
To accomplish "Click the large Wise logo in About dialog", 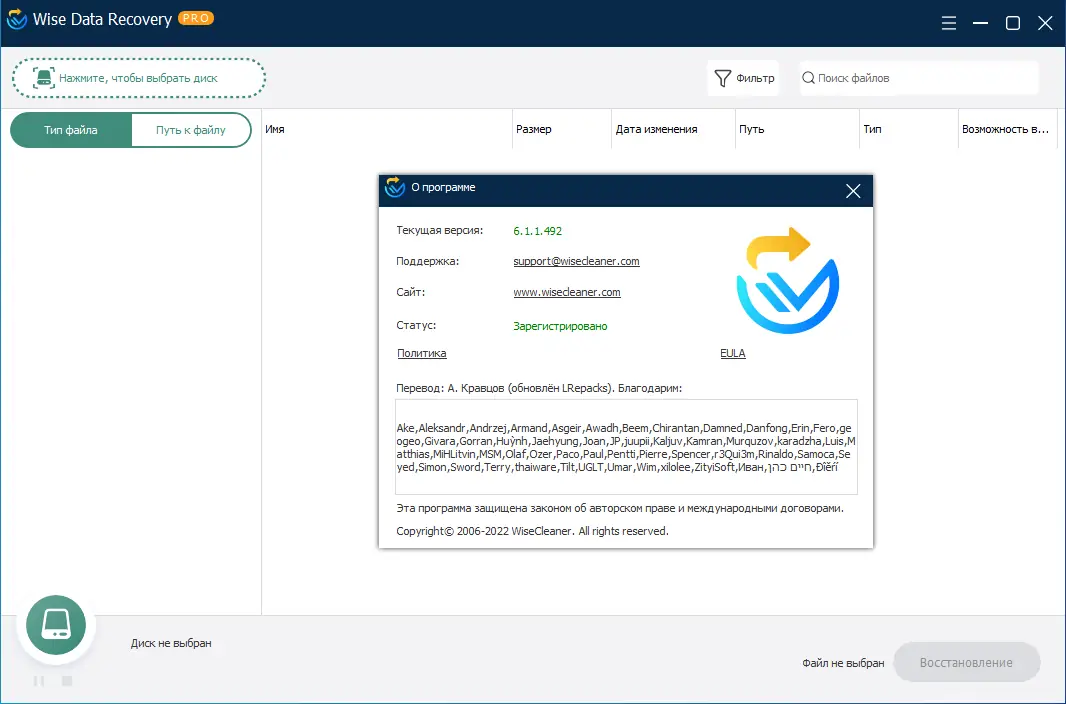I will point(788,280).
